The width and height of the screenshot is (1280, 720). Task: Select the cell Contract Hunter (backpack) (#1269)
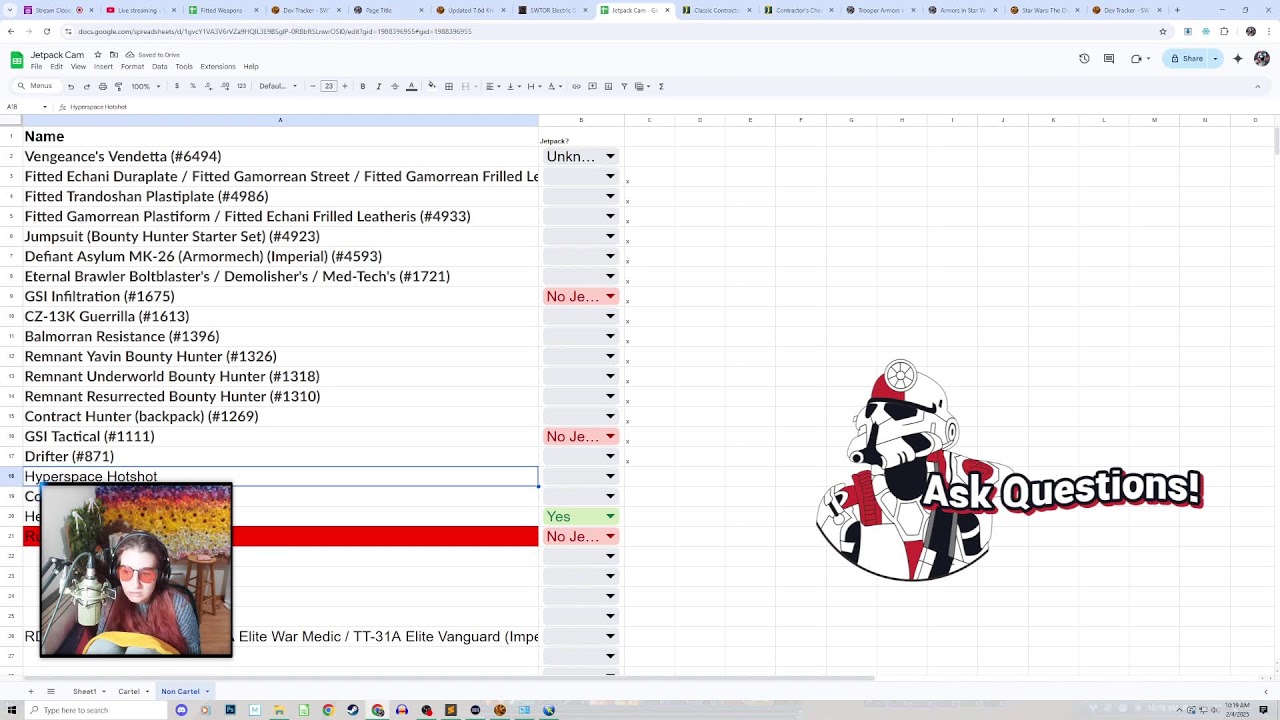click(x=280, y=416)
